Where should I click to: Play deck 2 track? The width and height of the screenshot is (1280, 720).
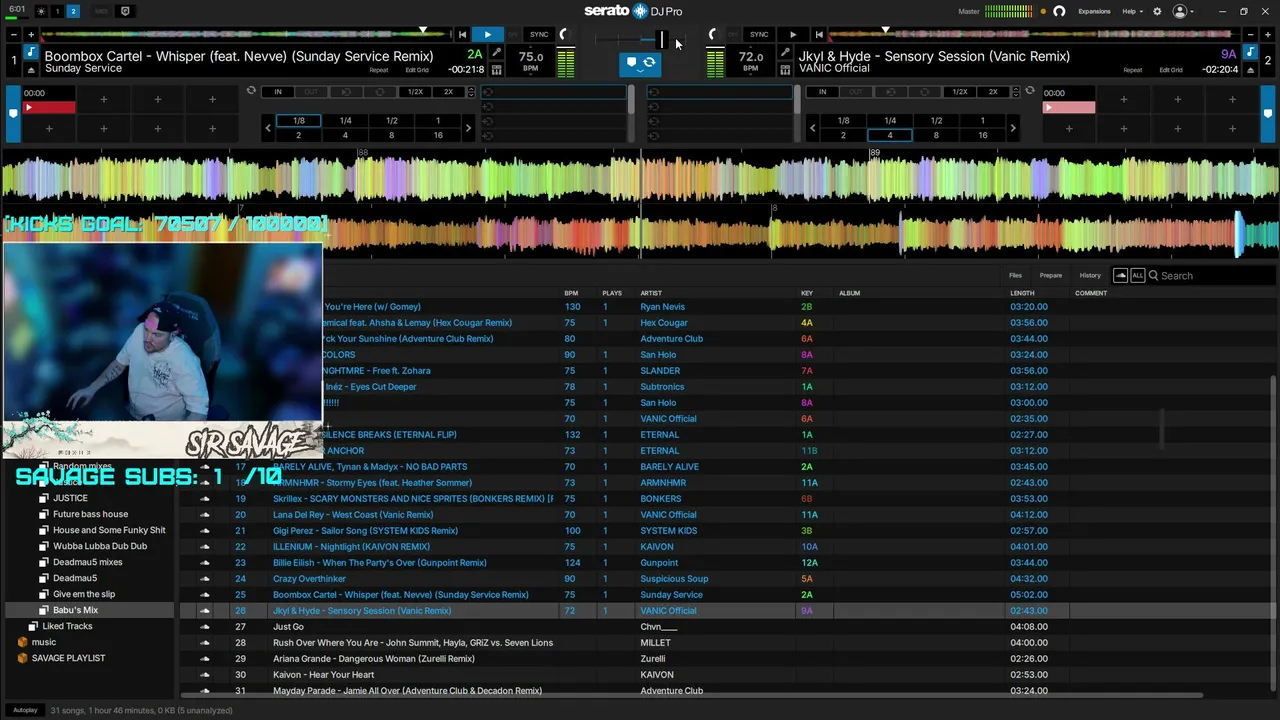coord(793,35)
